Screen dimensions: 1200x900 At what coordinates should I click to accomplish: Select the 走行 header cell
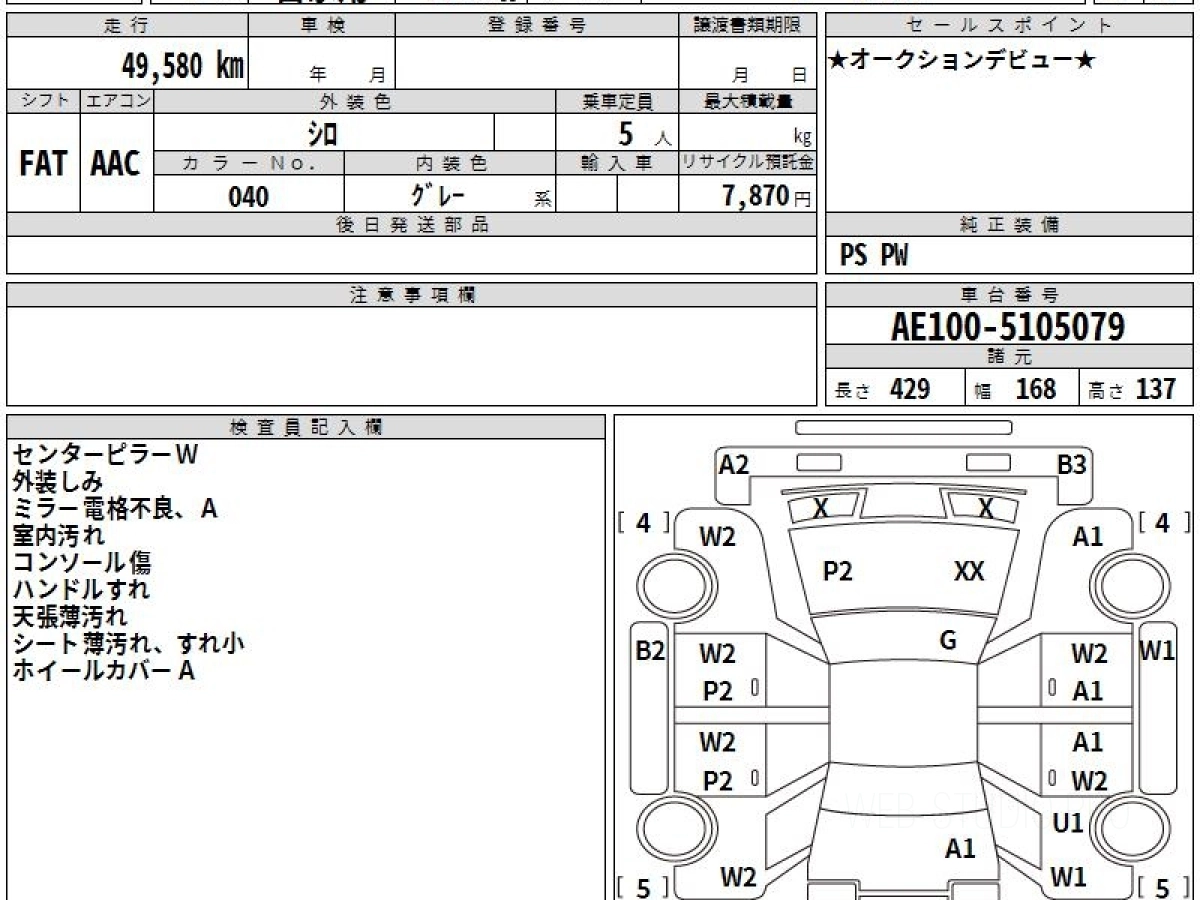[127, 26]
